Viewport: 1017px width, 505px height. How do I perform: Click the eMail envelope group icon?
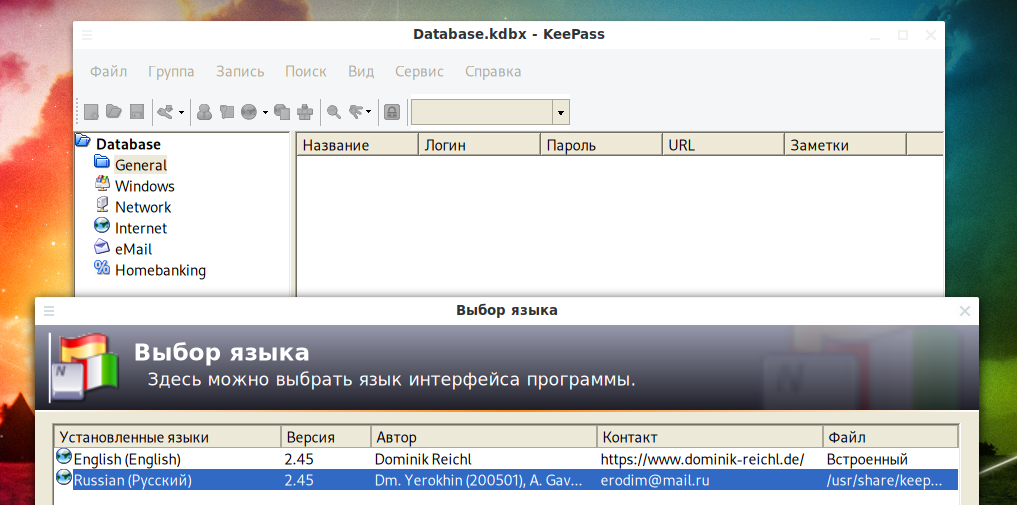(102, 246)
